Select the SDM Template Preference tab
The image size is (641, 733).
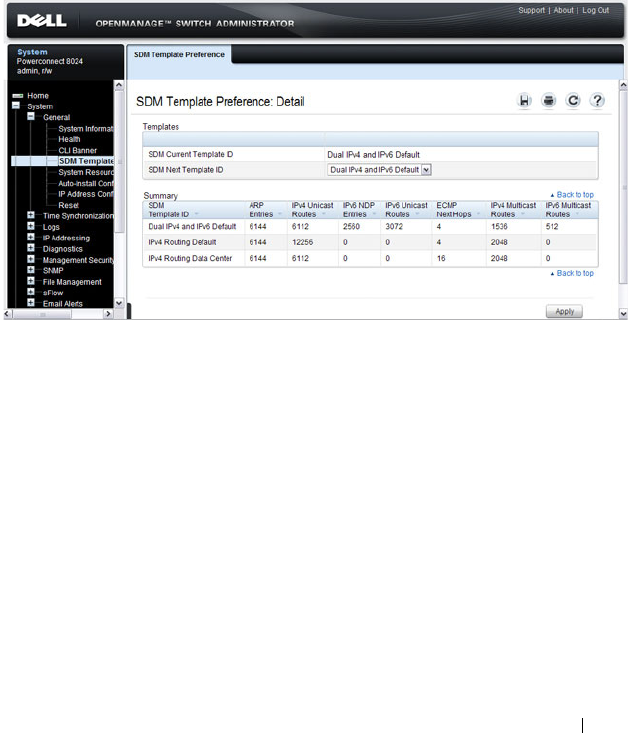[x=179, y=55]
